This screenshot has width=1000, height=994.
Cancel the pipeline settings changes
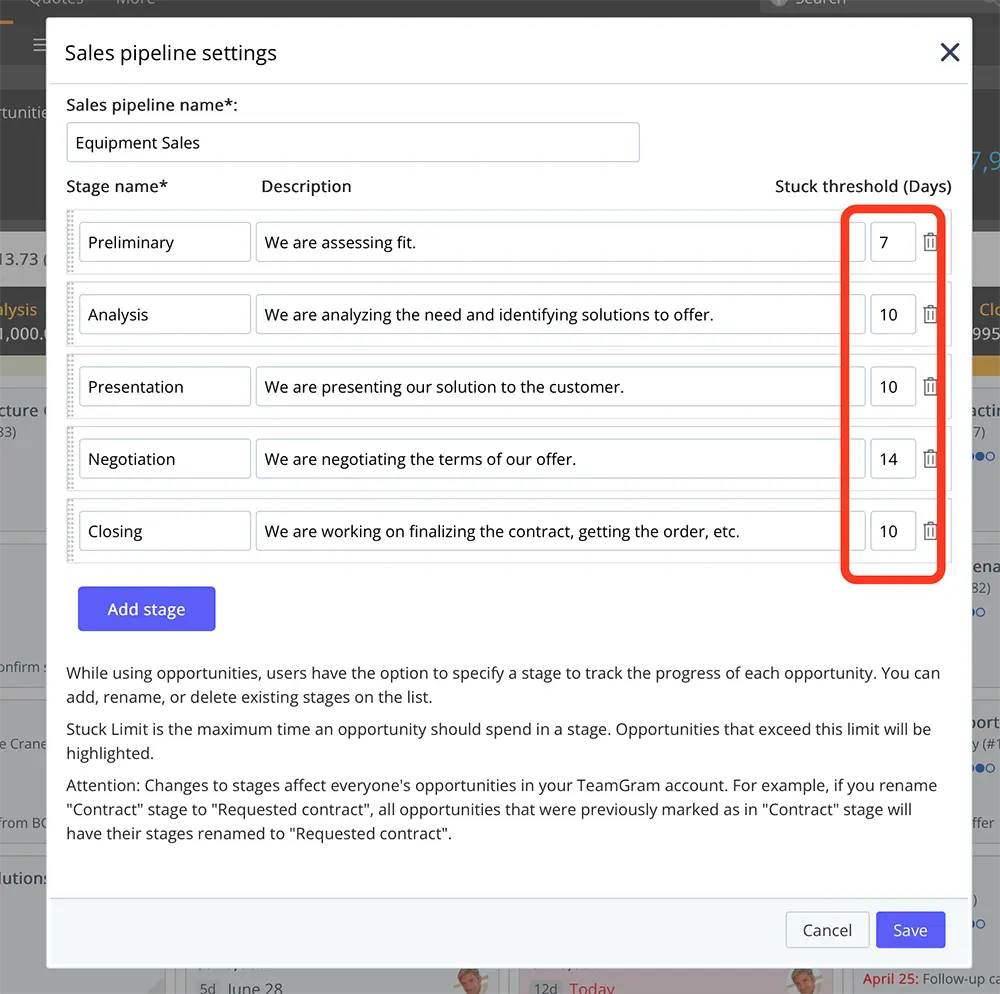click(x=827, y=930)
